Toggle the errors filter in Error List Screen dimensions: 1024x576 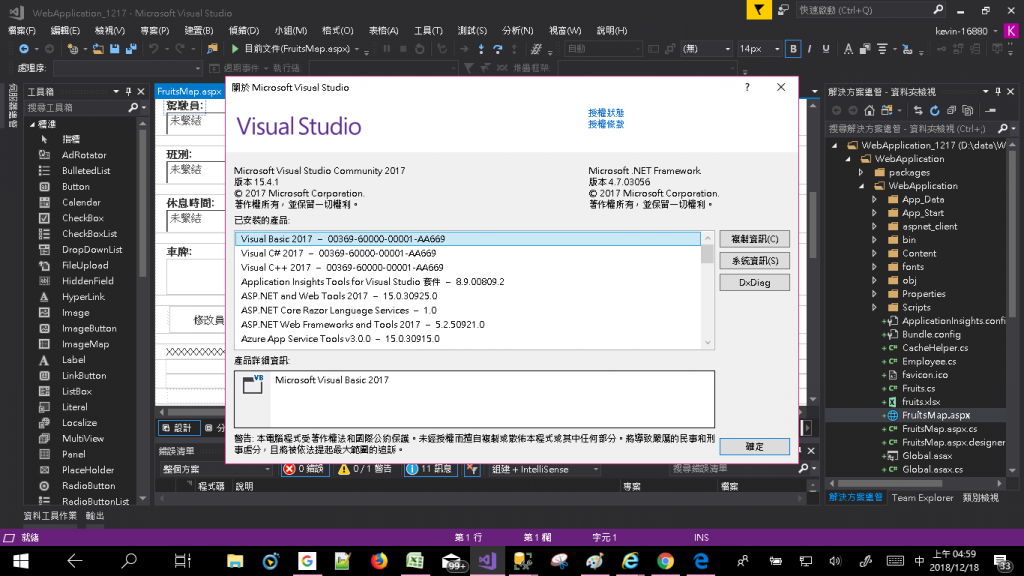click(x=305, y=469)
